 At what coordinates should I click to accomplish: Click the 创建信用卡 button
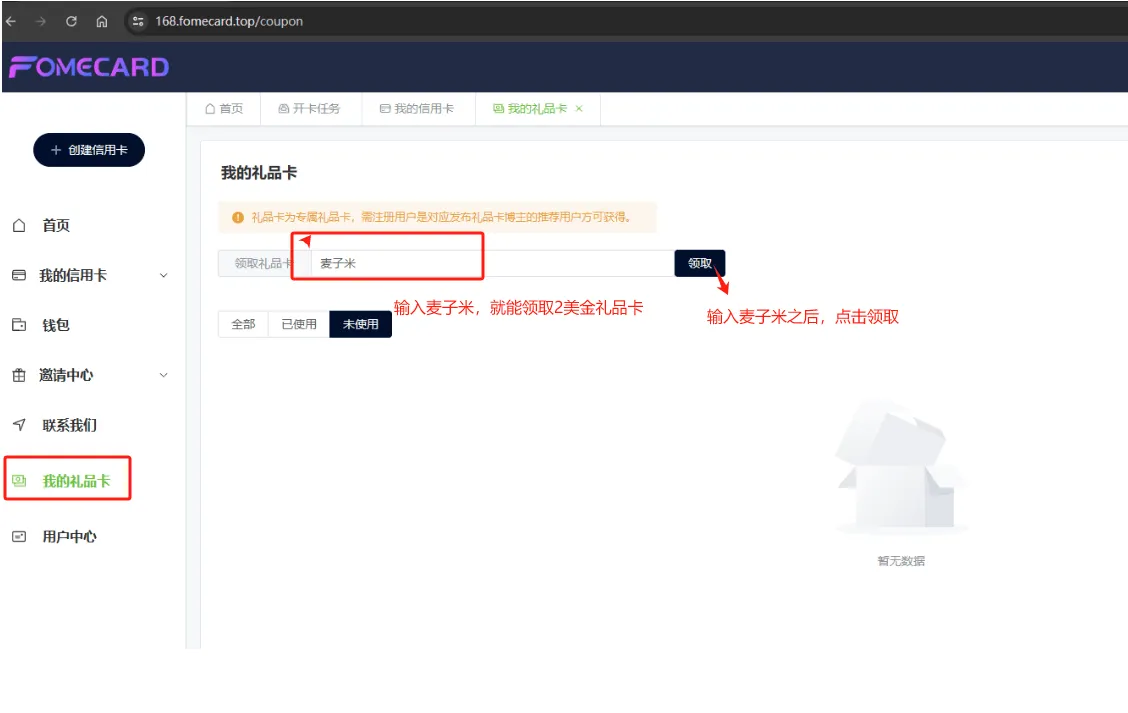89,148
